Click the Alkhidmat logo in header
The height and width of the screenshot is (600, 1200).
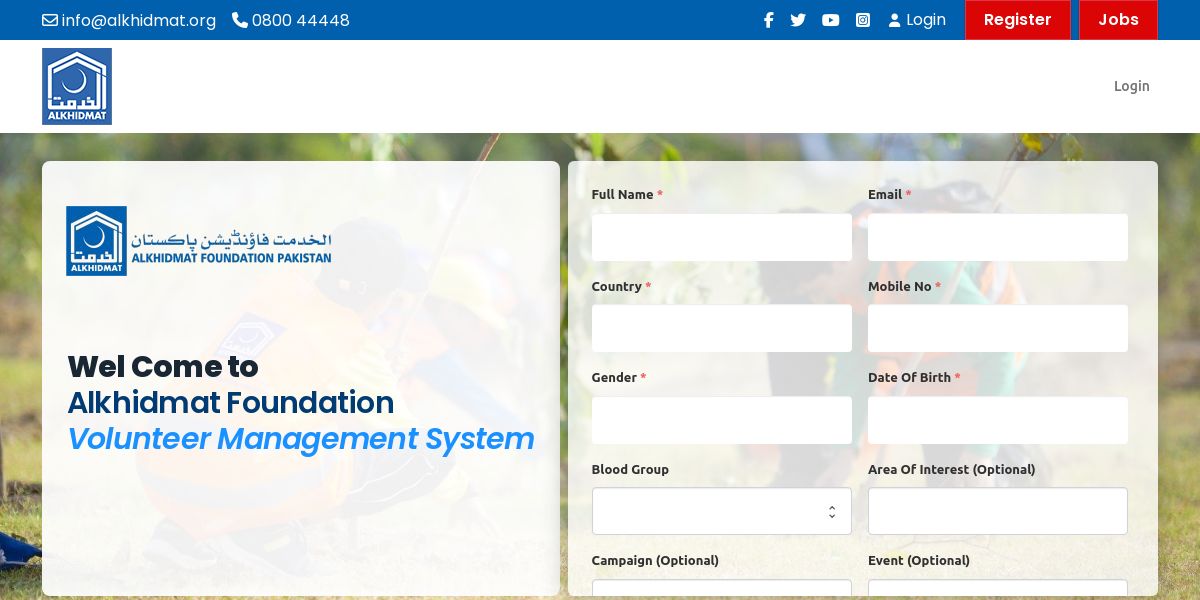coord(77,86)
